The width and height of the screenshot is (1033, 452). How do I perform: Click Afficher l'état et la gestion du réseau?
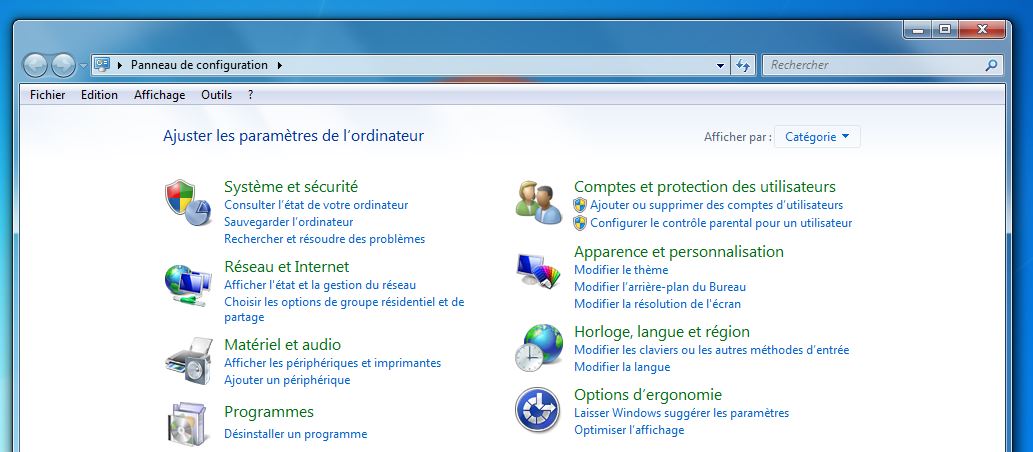[x=320, y=285]
